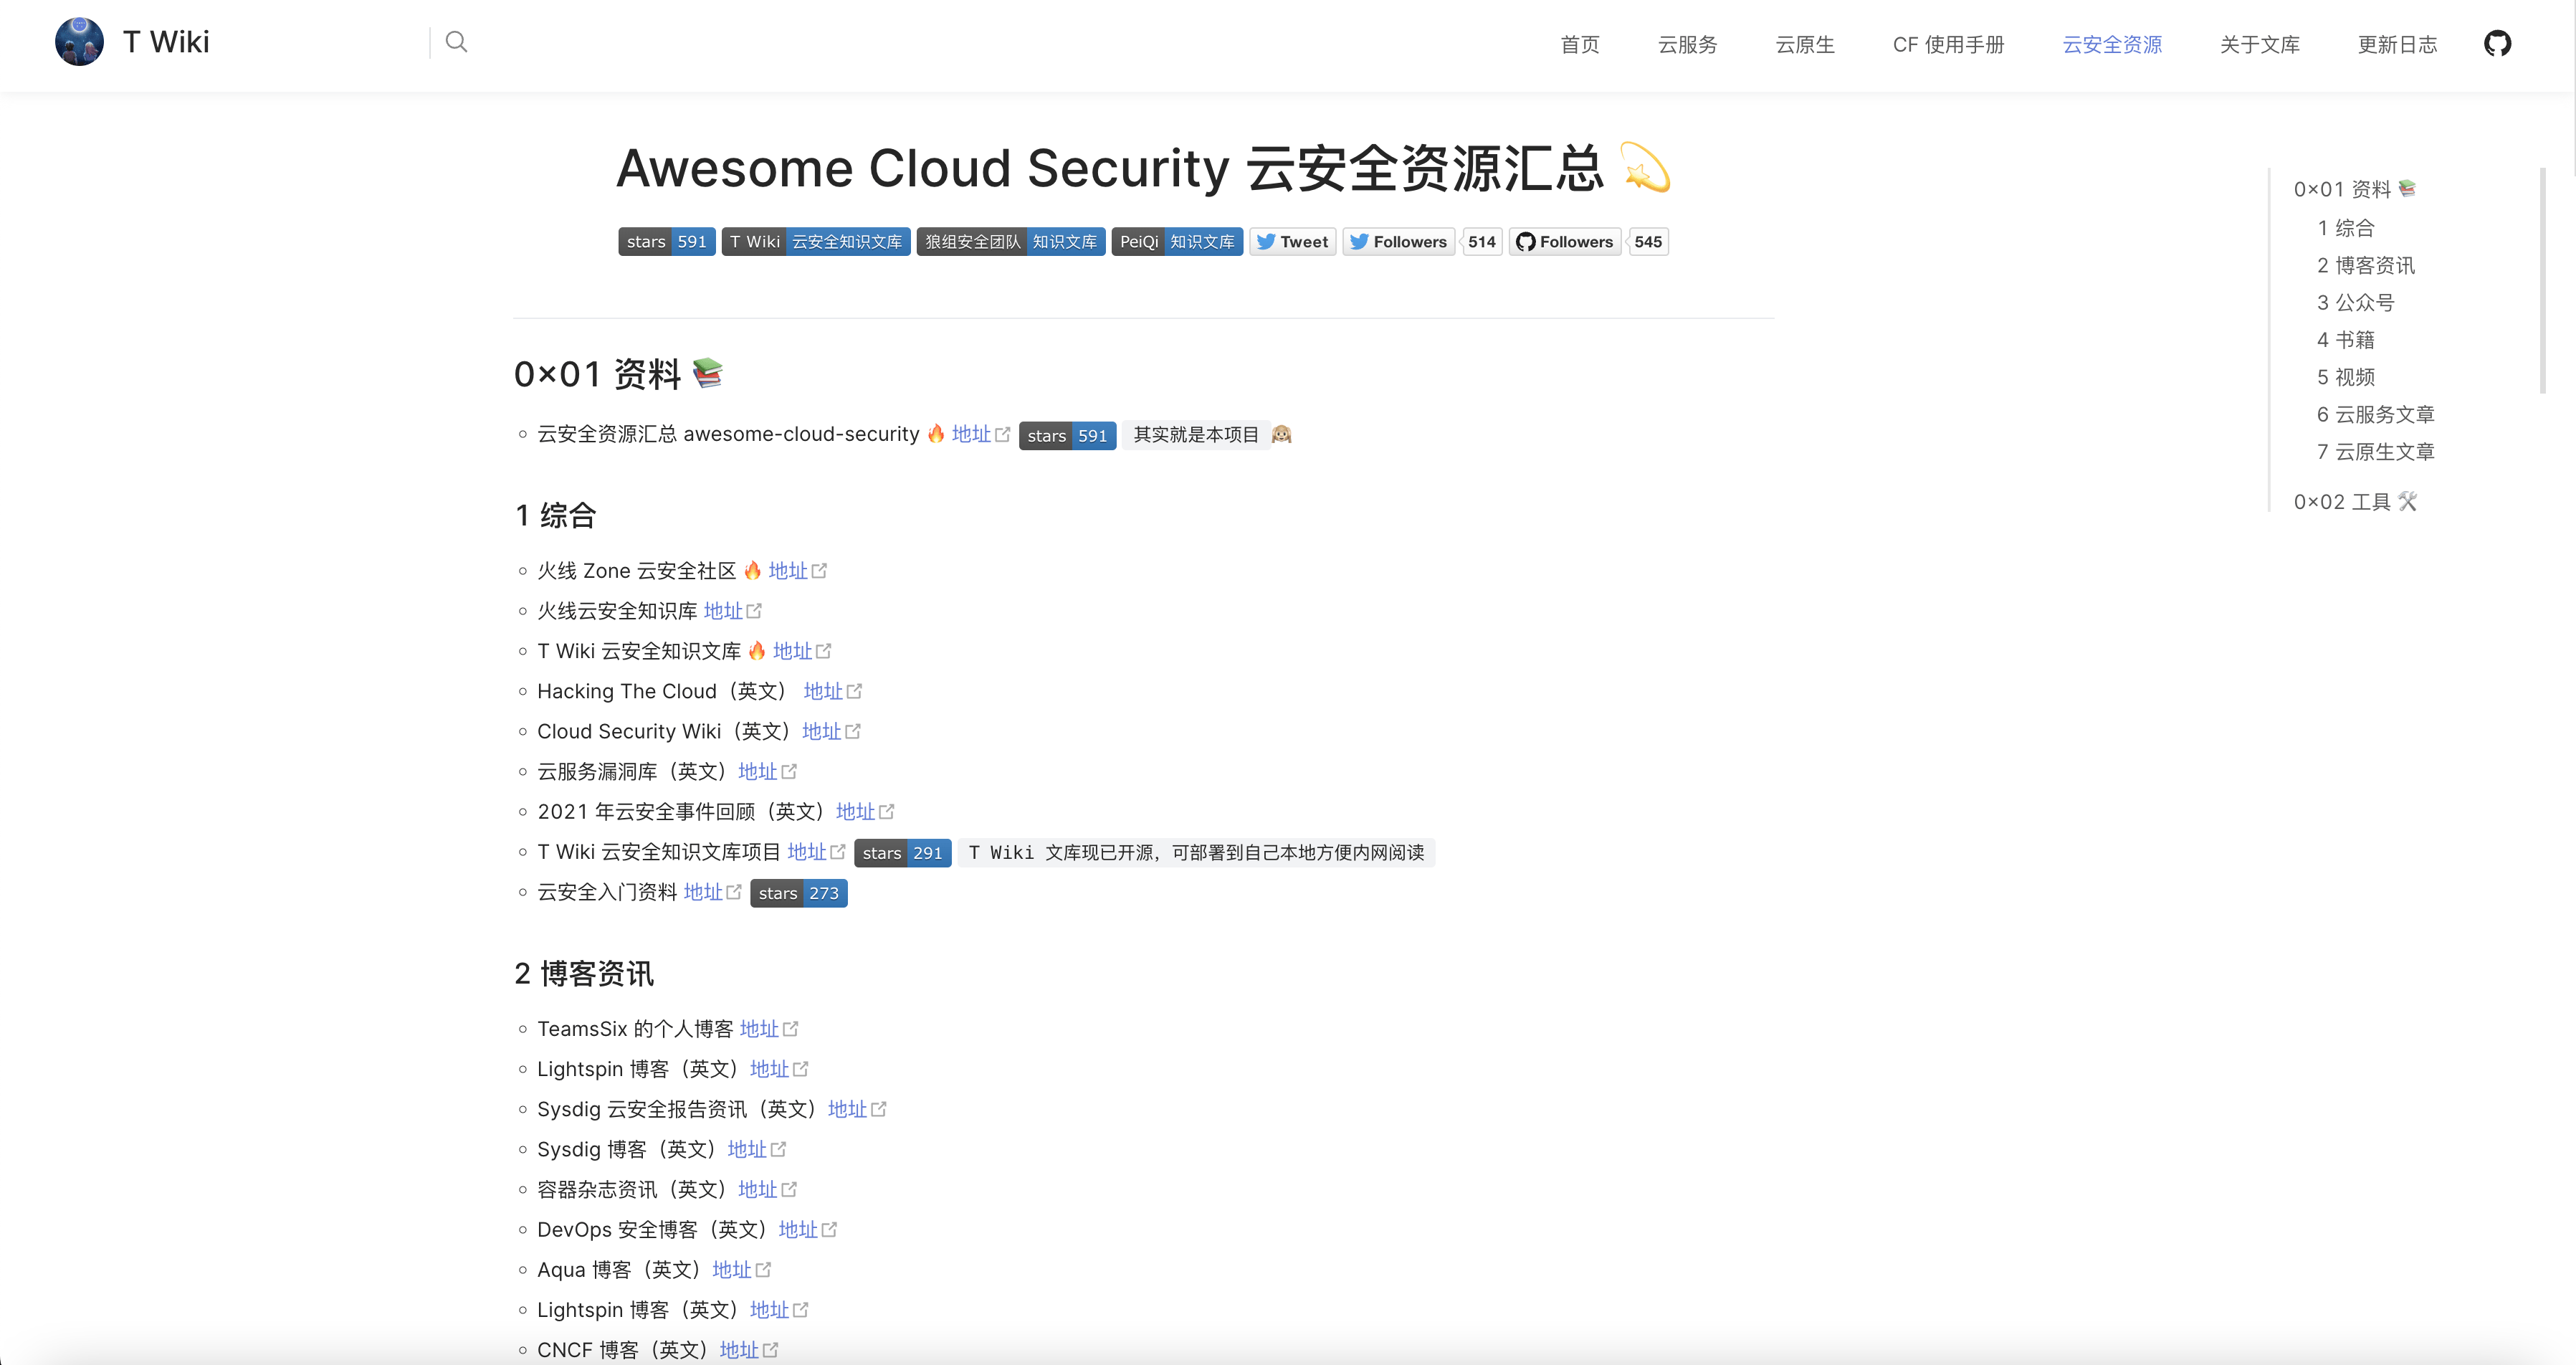
Task: Open 云服务 navigation item
Action: (1688, 45)
